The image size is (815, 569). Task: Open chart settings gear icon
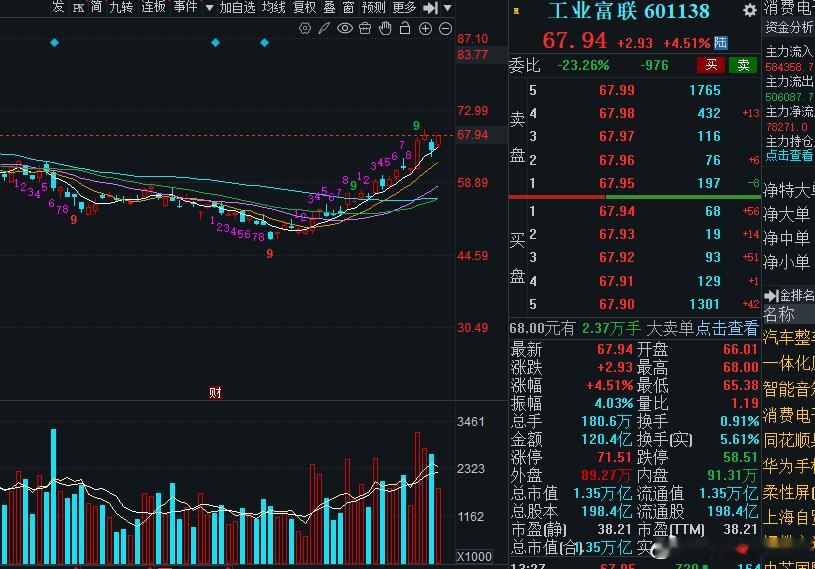pos(305,29)
